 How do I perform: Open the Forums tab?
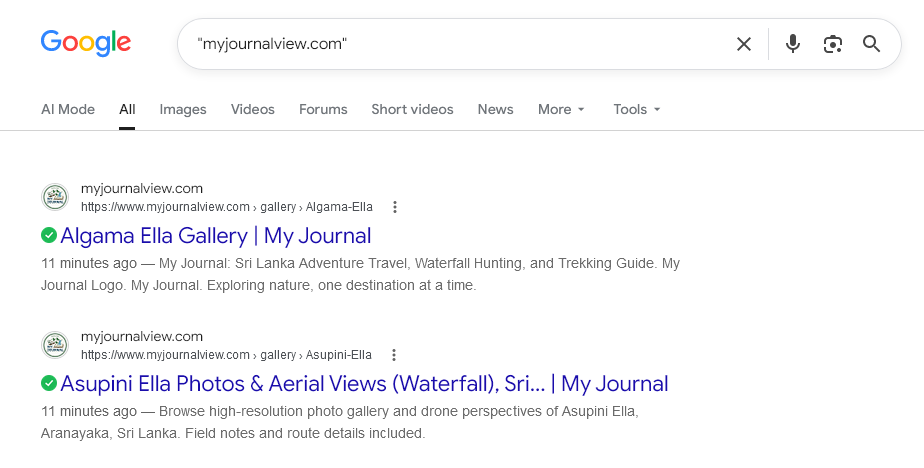point(323,110)
